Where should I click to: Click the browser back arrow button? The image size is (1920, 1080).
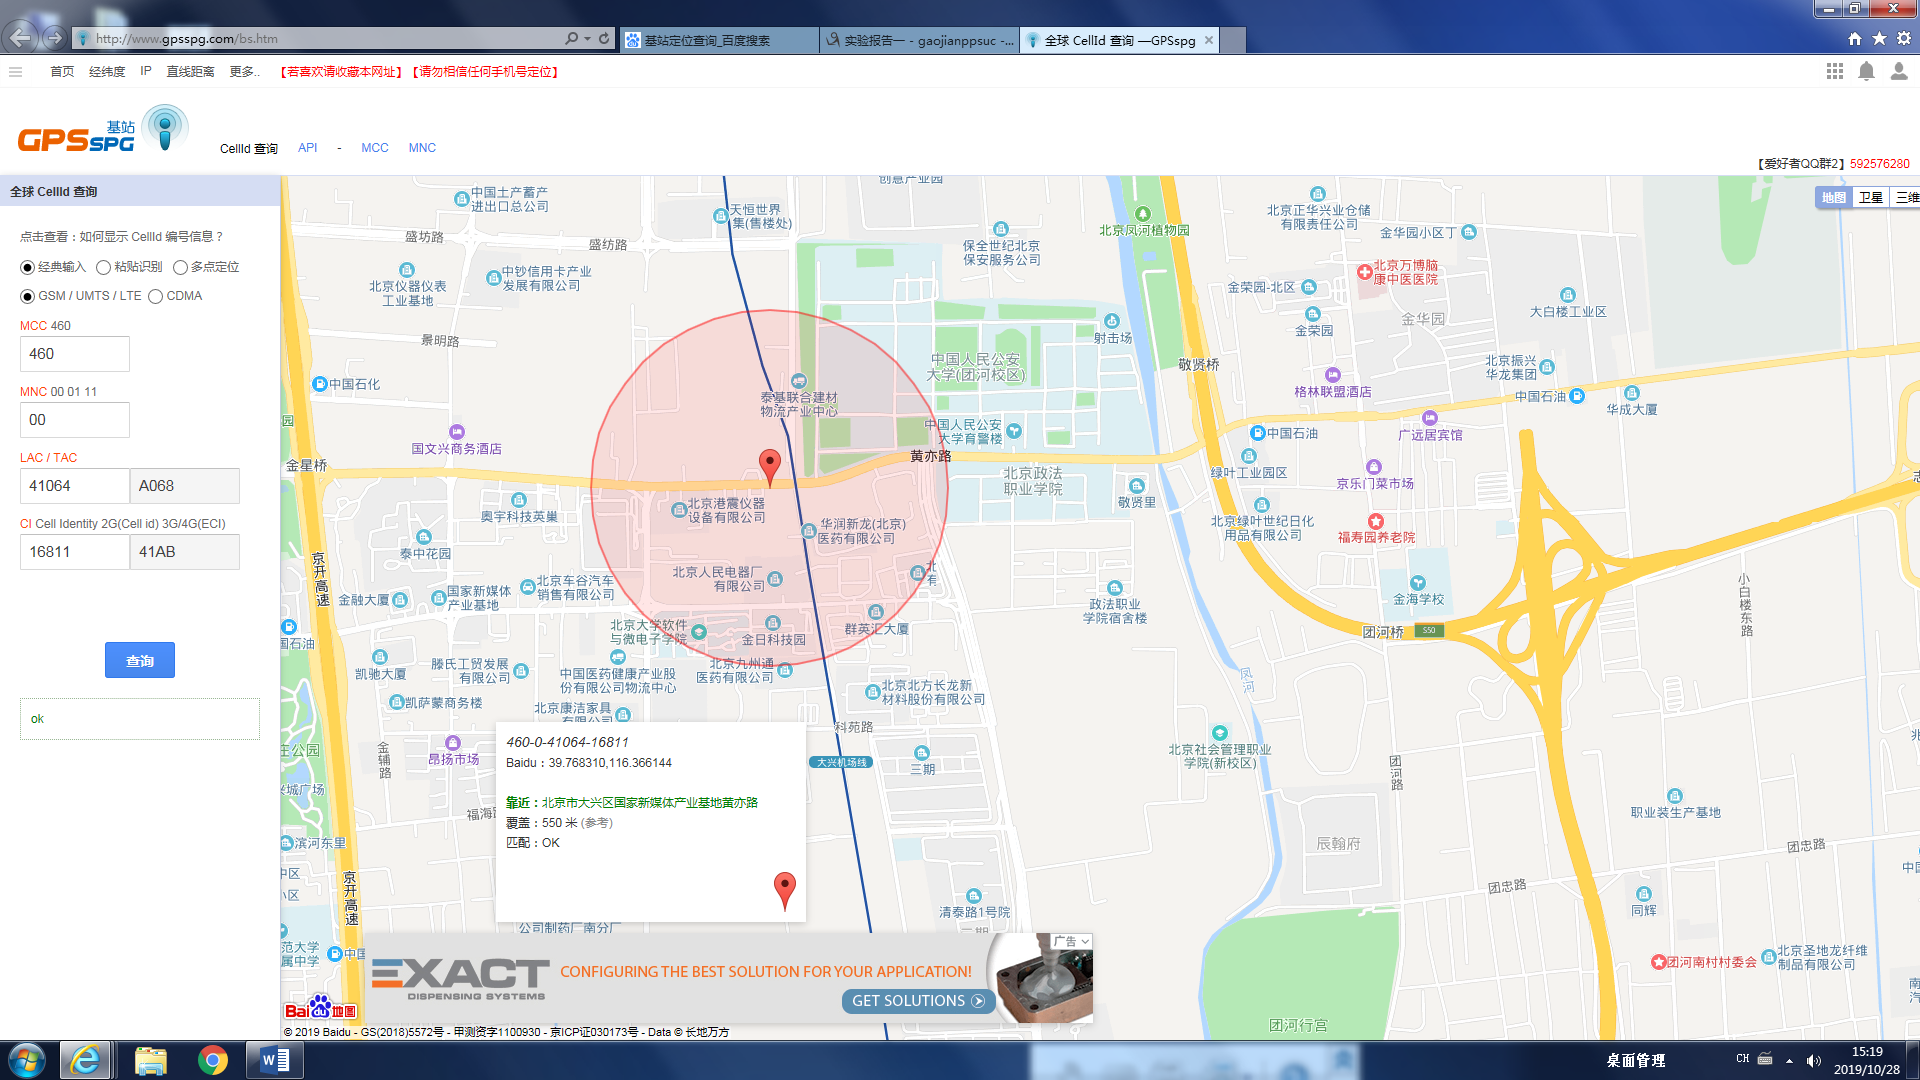(x=20, y=38)
